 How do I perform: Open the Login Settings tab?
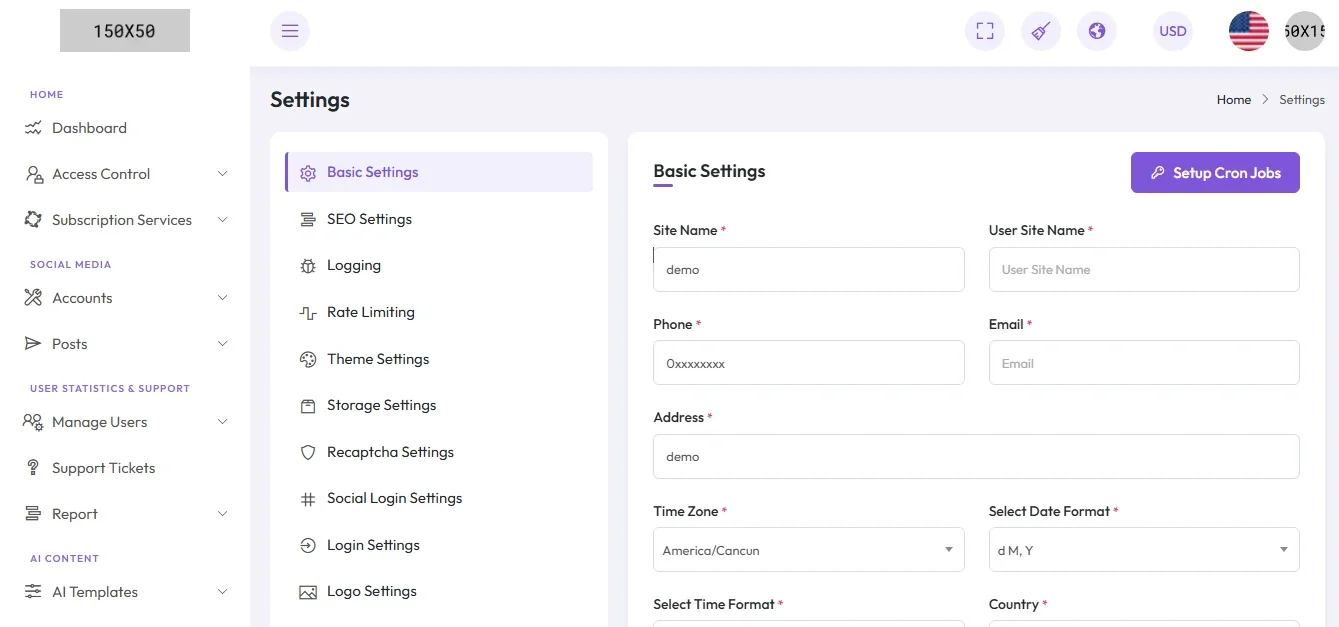pyautogui.click(x=439, y=545)
